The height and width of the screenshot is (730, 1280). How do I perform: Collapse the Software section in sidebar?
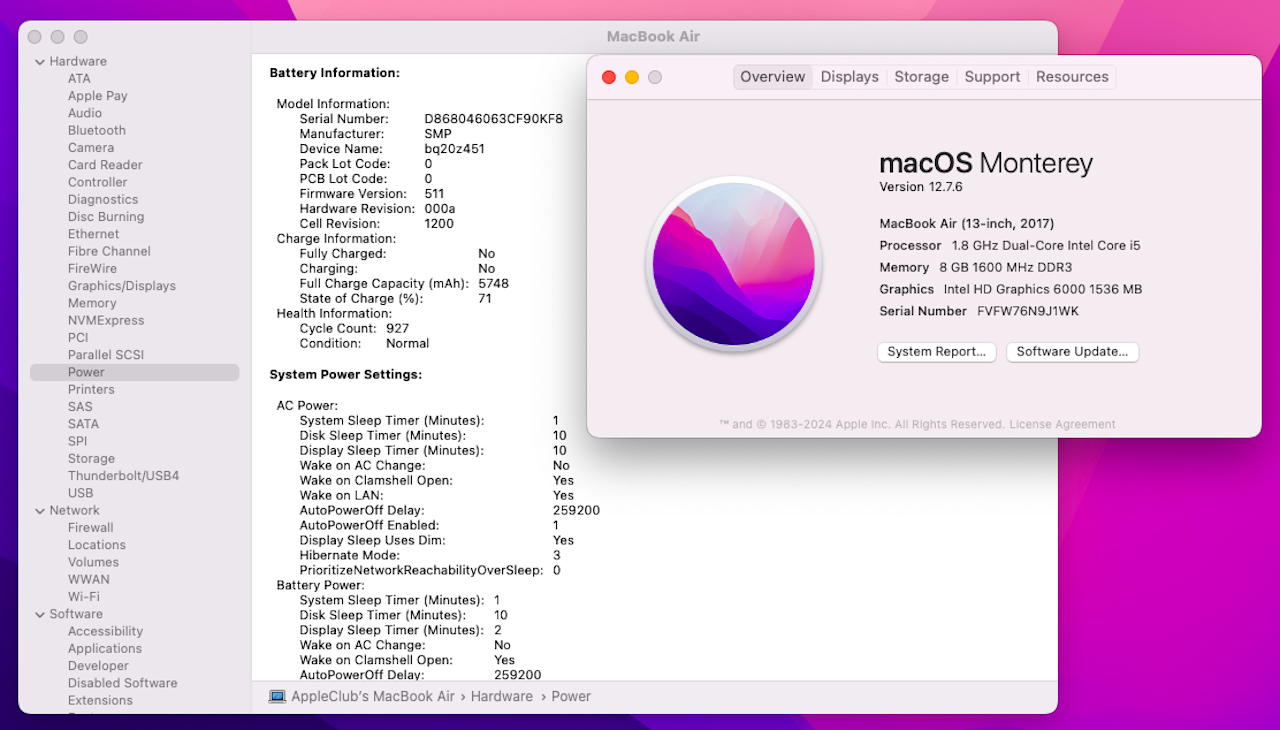point(39,614)
